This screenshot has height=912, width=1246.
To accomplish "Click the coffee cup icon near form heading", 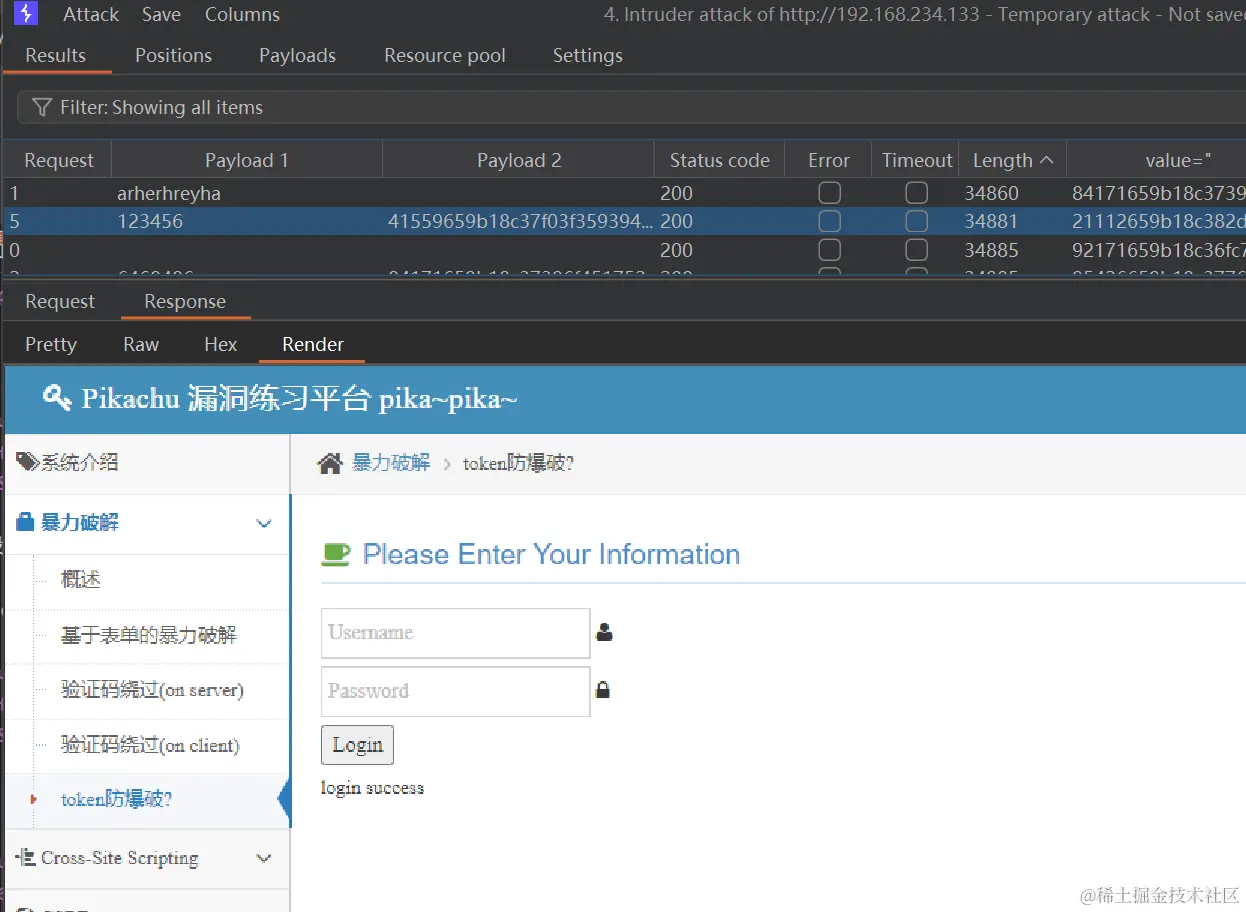I will click(336, 554).
